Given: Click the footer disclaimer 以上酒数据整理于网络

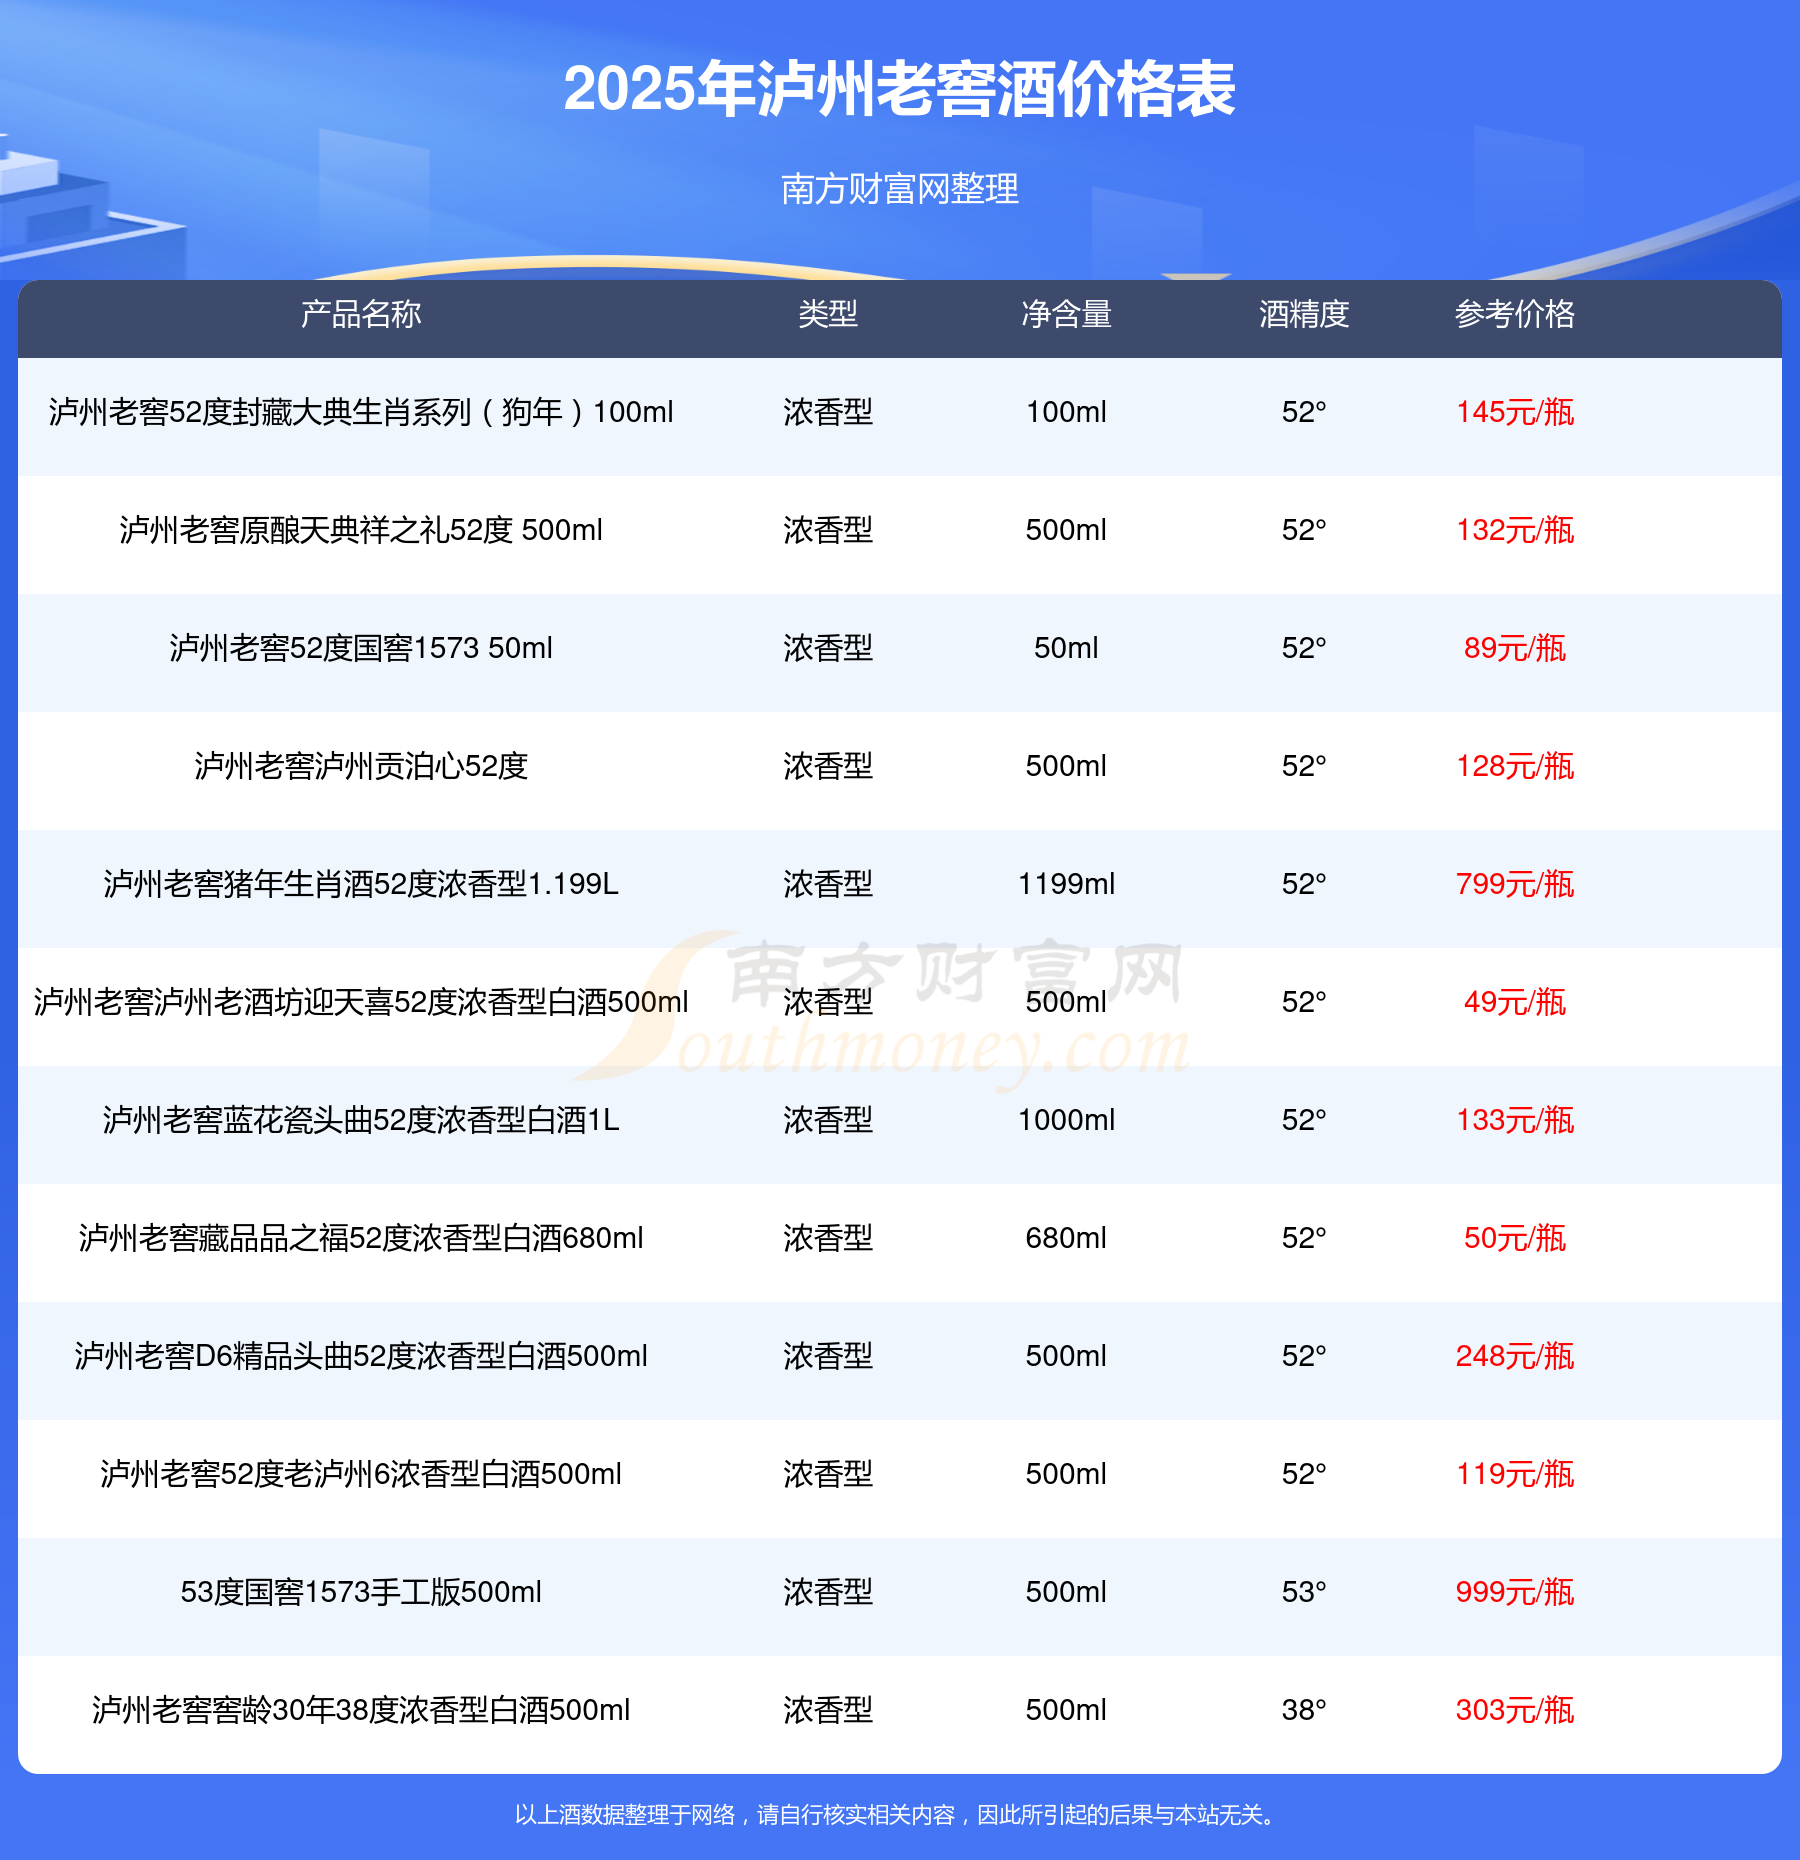Looking at the screenshot, I should pyautogui.click(x=625, y=1814).
